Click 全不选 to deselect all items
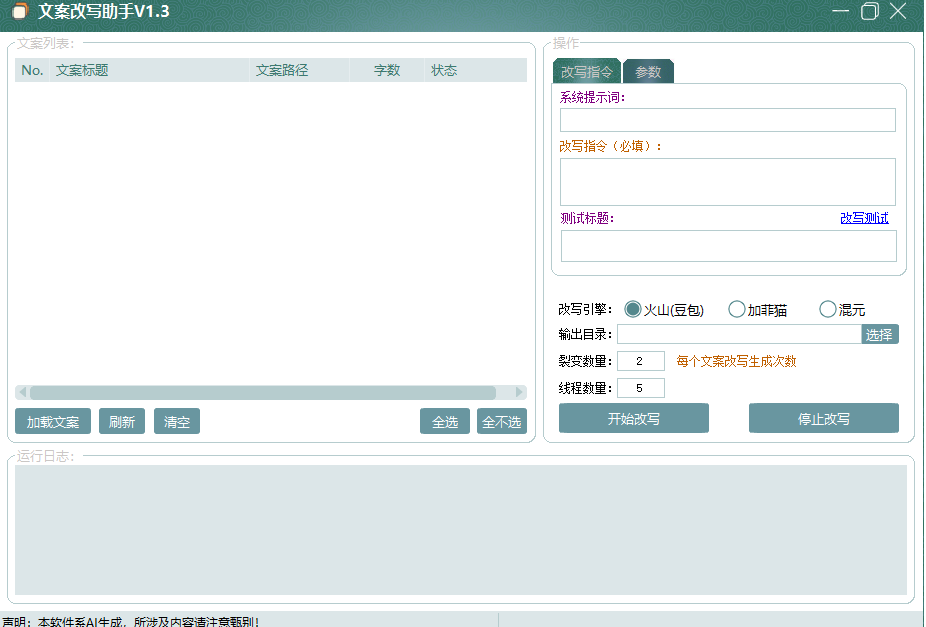The height and width of the screenshot is (627, 926). pos(503,421)
